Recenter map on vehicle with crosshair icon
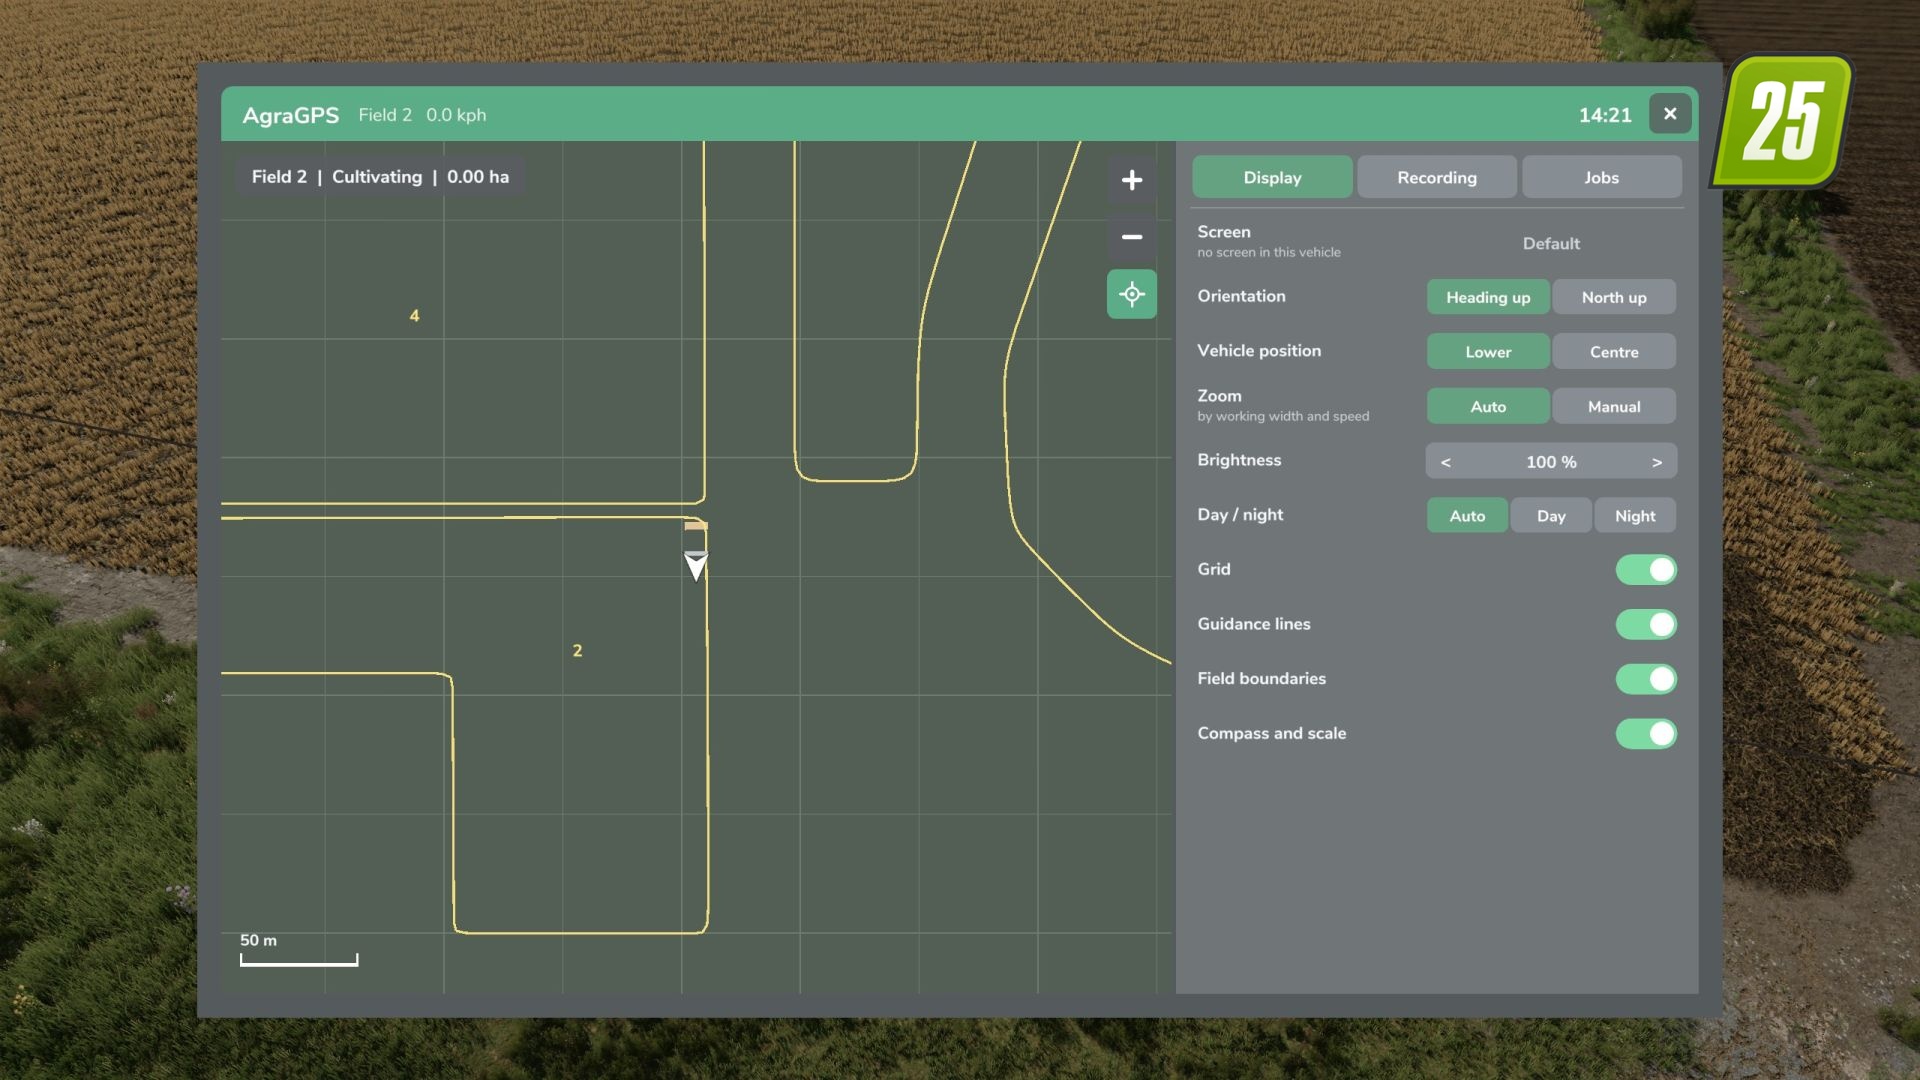This screenshot has width=1920, height=1080. (1131, 294)
